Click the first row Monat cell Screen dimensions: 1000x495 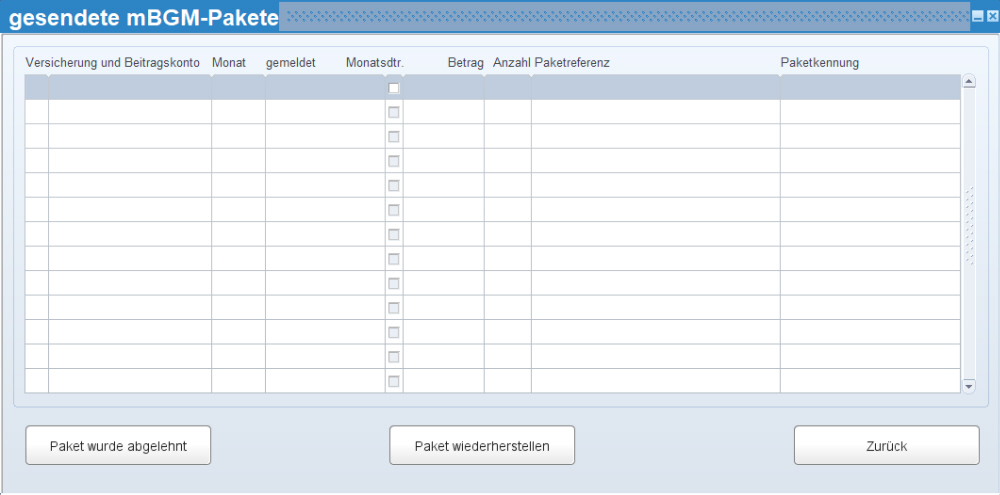click(239, 87)
